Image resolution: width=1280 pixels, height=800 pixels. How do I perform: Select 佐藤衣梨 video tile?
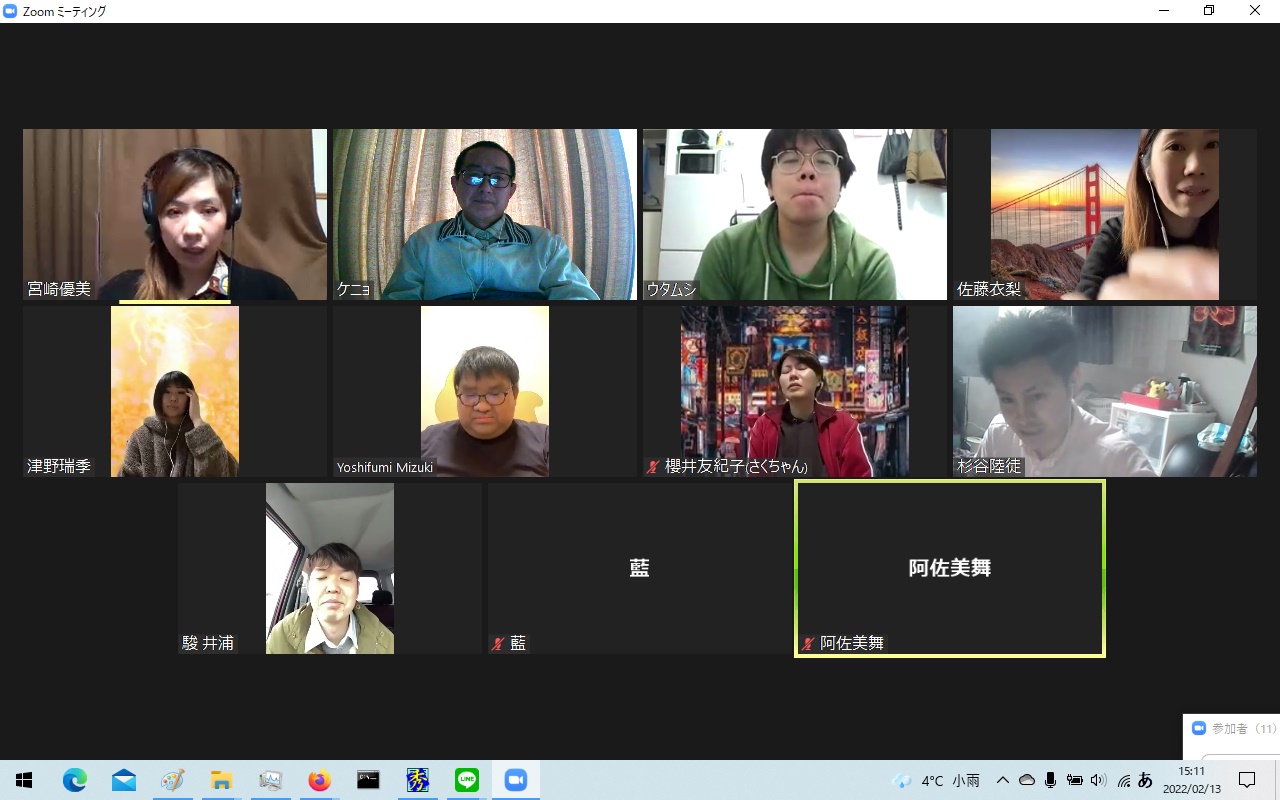click(1105, 214)
